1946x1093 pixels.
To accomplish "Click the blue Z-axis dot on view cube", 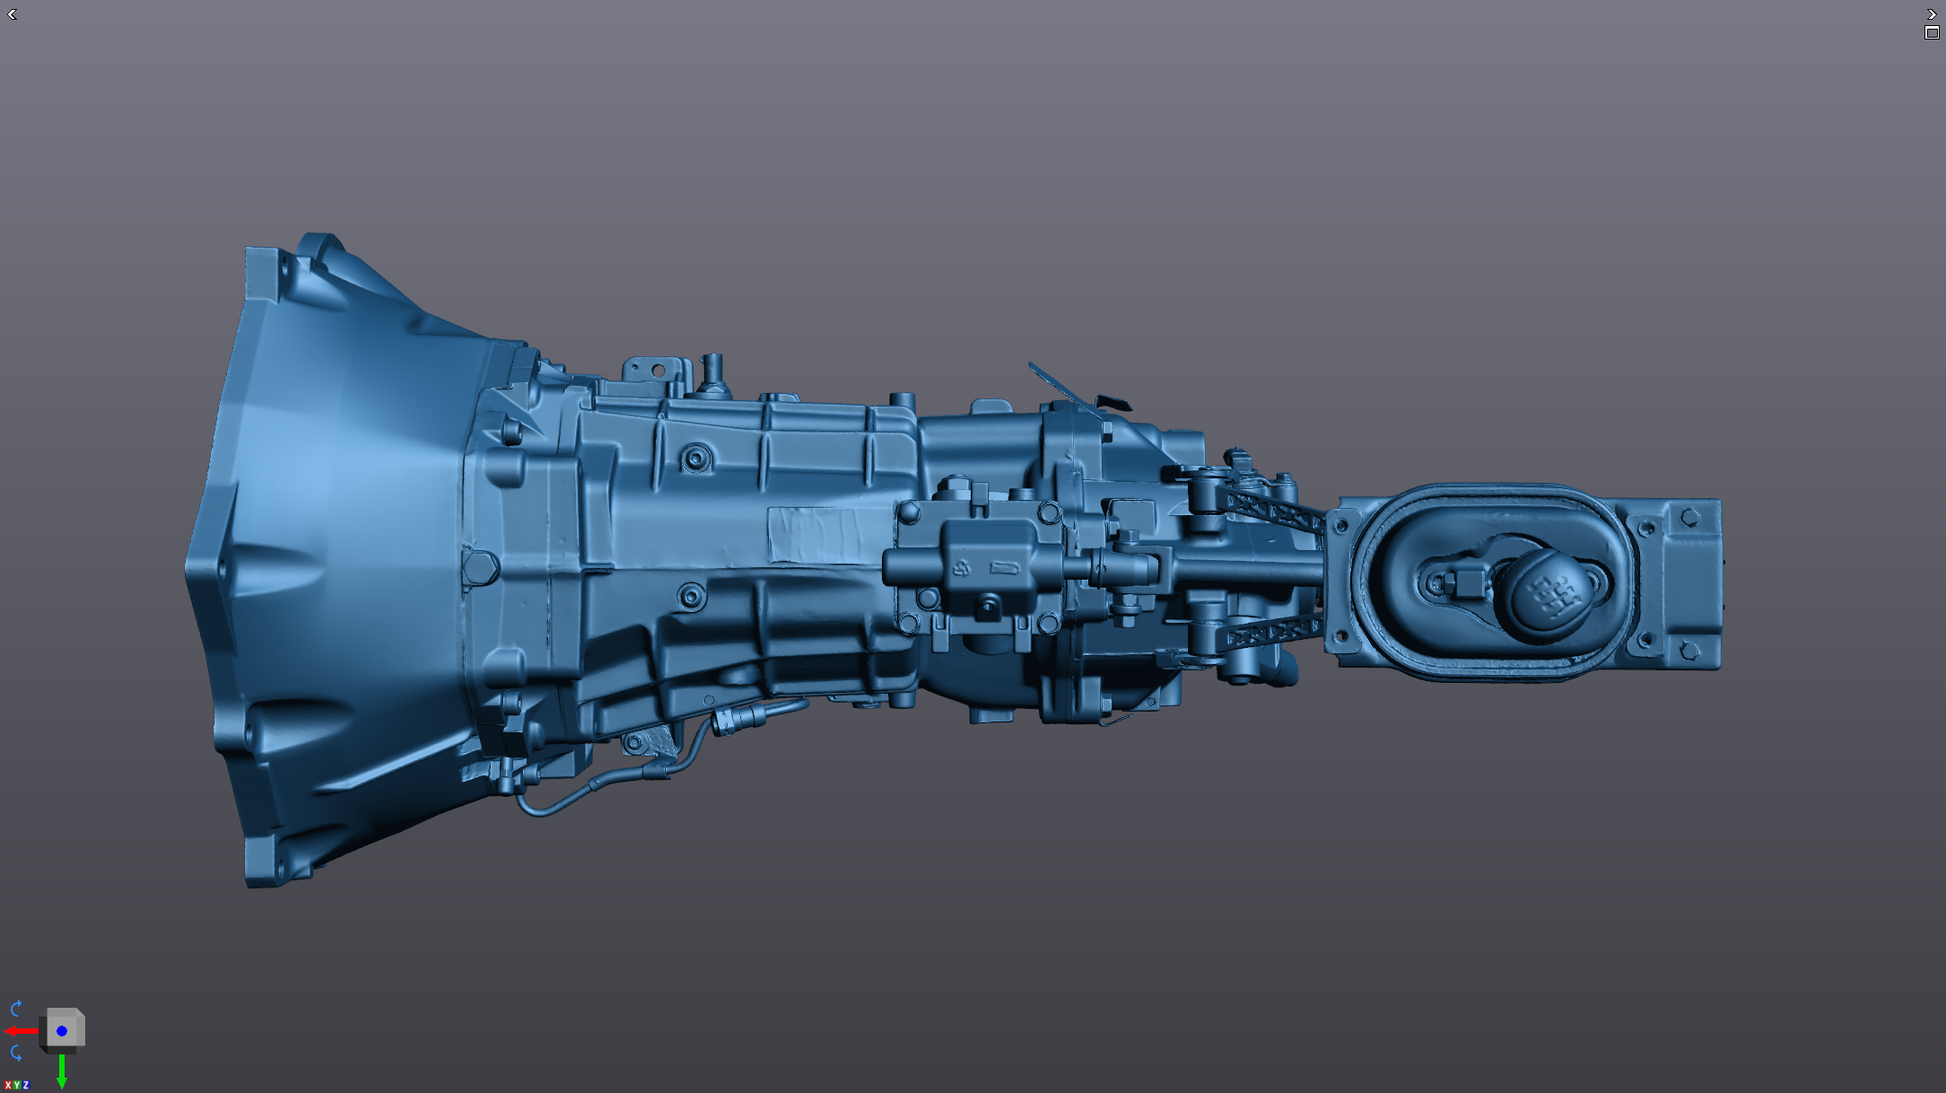I will [x=62, y=1031].
